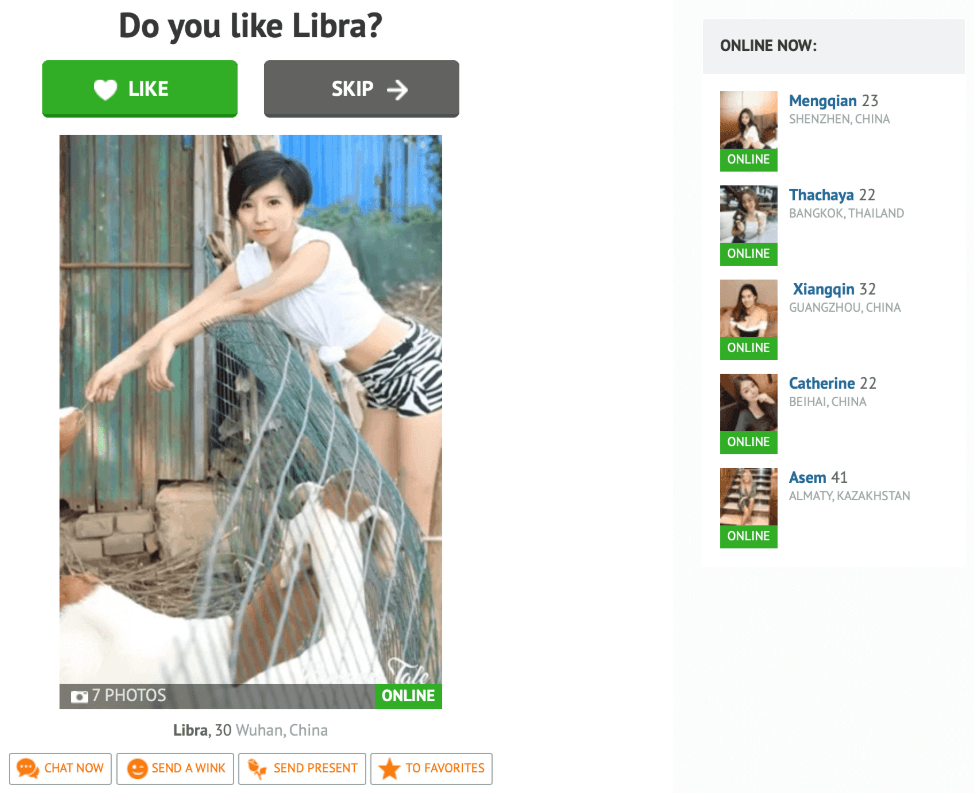Screen dimensions: 974x793
Task: Click the camera icon beside 7 Photos
Action: point(79,696)
